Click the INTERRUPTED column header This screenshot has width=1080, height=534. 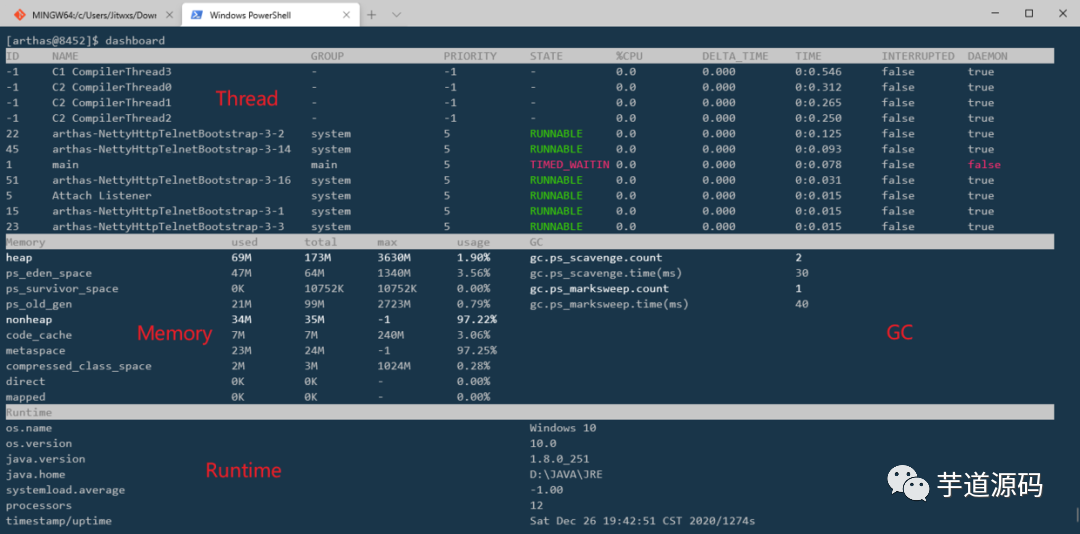pyautogui.click(x=918, y=56)
